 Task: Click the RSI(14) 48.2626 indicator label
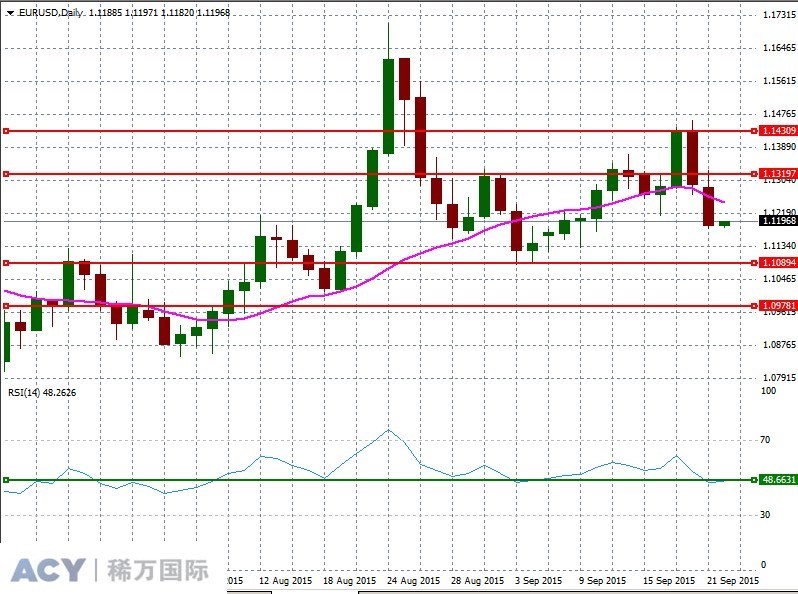point(42,392)
